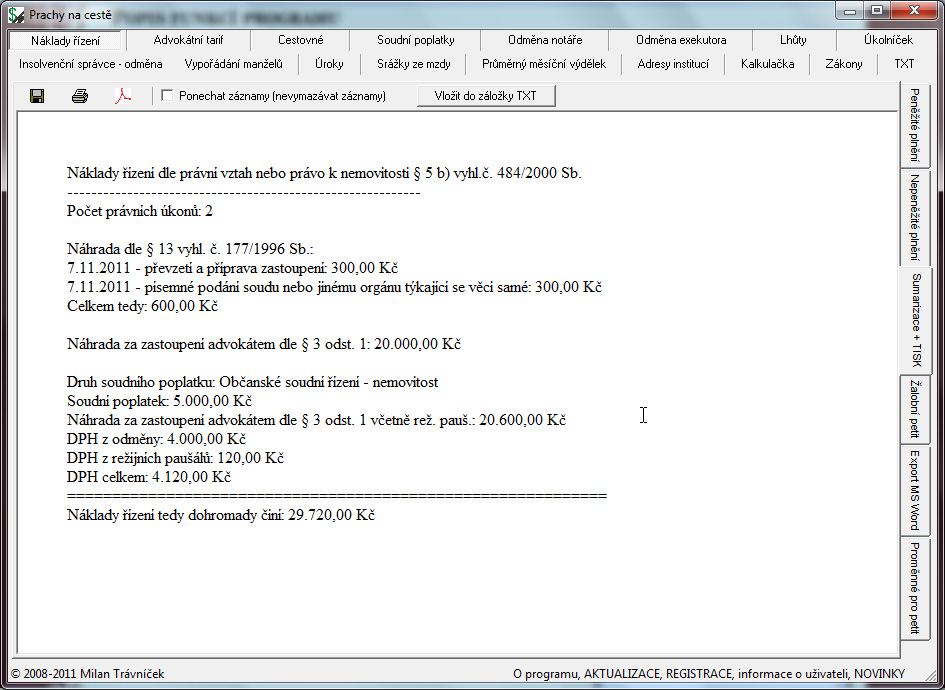This screenshot has height=690, width=945.
Task: Select 'Insolvenční správce - odměna' tab
Action: coord(90,64)
